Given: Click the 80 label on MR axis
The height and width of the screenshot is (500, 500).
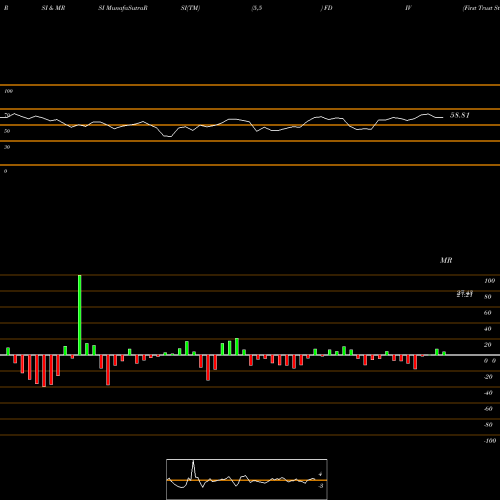Looking at the screenshot, I should tap(488, 297).
